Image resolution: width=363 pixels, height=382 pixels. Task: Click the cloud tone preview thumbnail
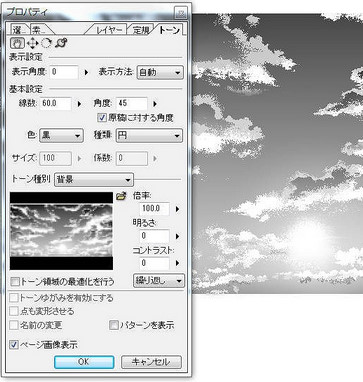coord(61,231)
